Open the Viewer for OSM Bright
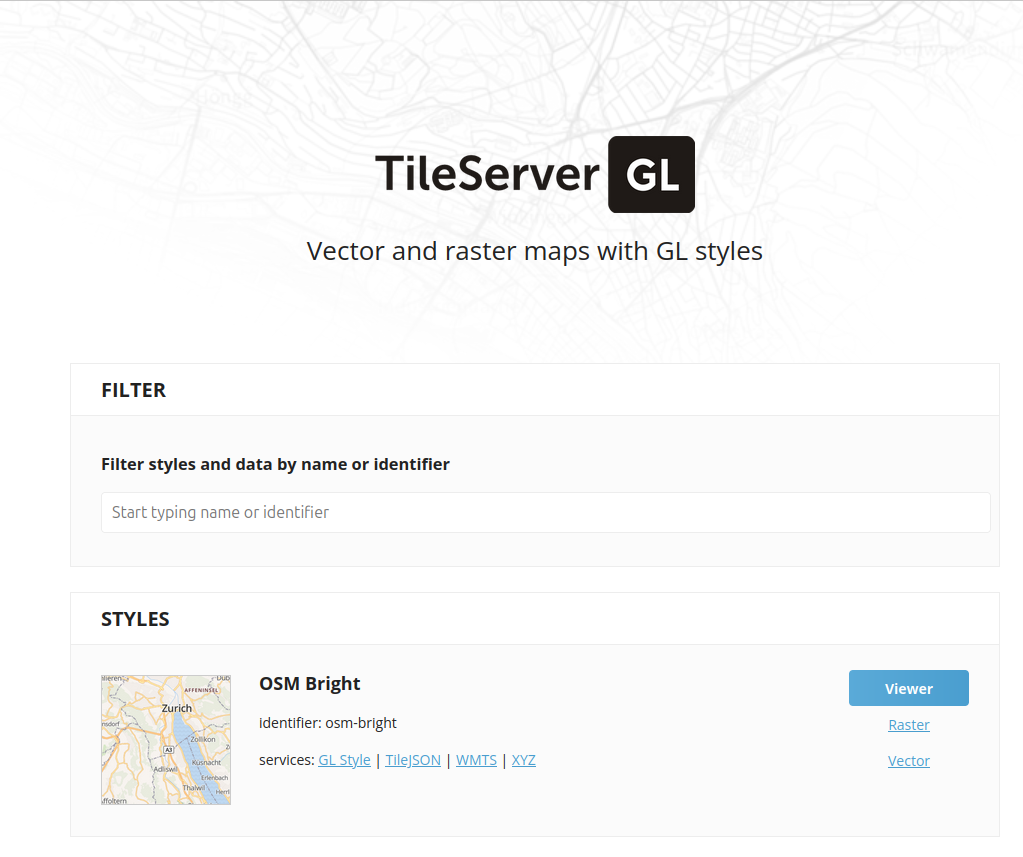 pyautogui.click(x=908, y=688)
